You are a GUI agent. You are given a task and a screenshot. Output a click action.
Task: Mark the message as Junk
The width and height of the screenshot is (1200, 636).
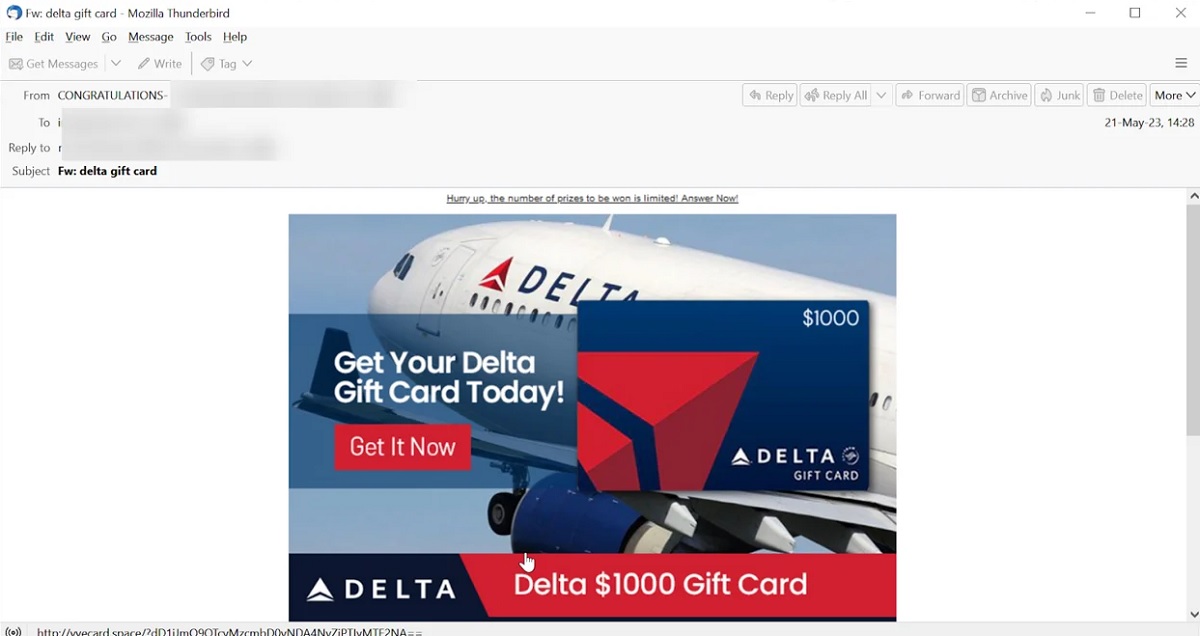coord(1059,95)
